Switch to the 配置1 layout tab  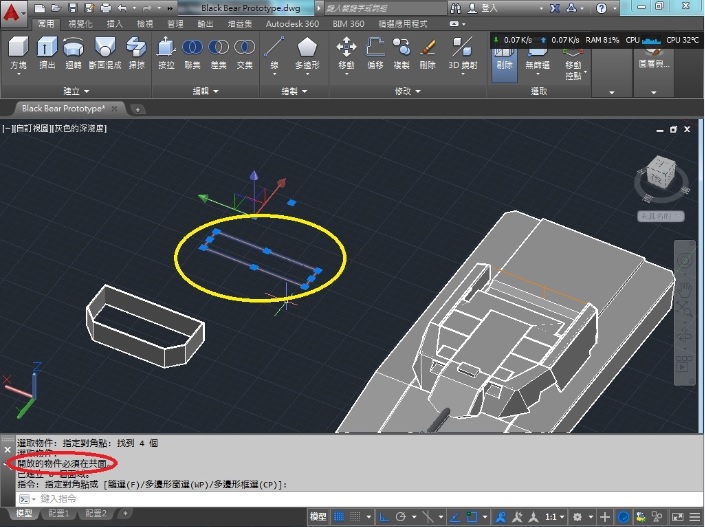tap(58, 514)
